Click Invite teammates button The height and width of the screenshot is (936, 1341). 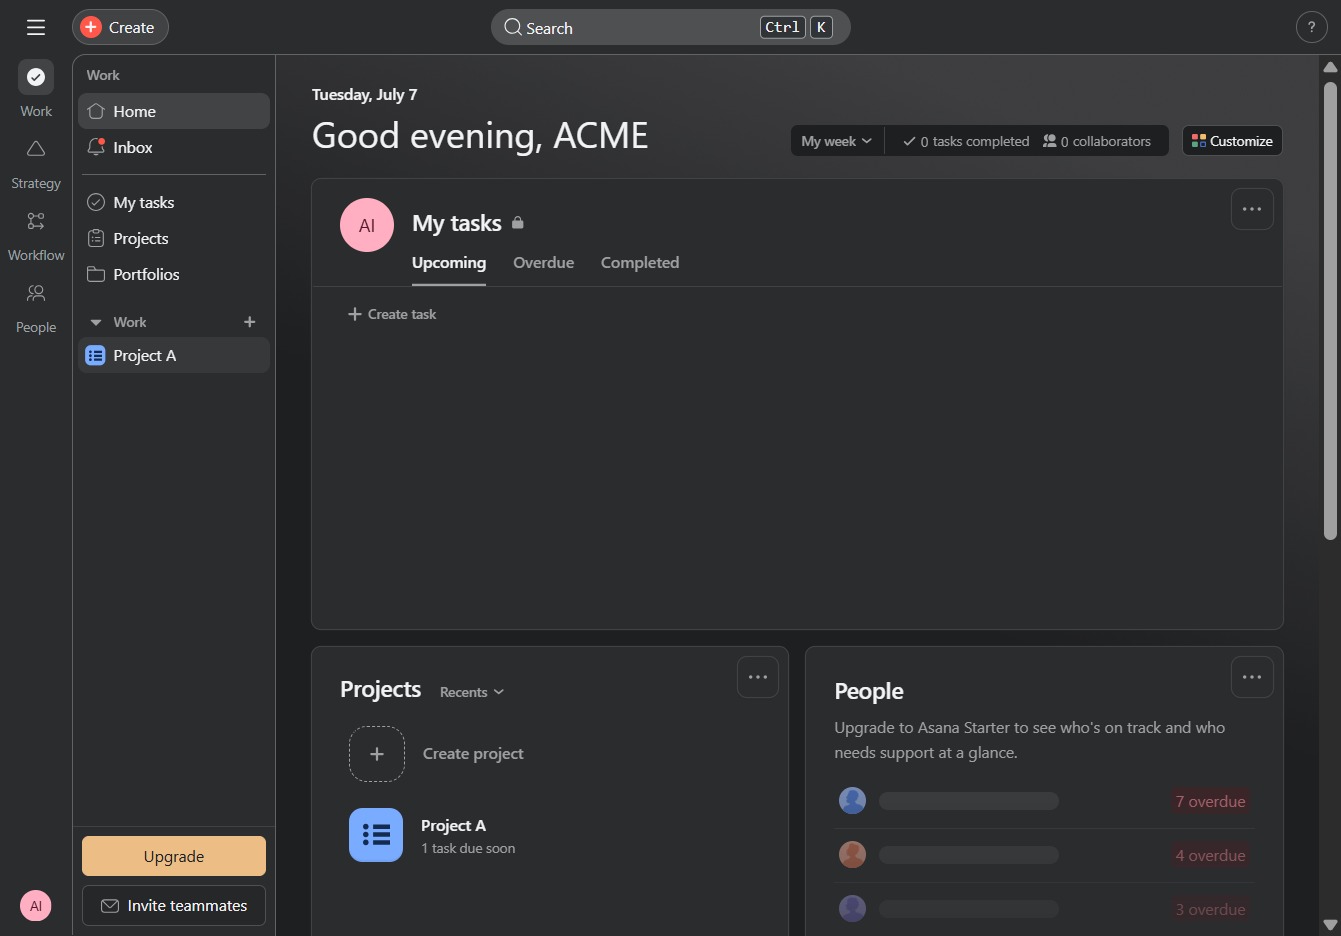click(x=174, y=905)
